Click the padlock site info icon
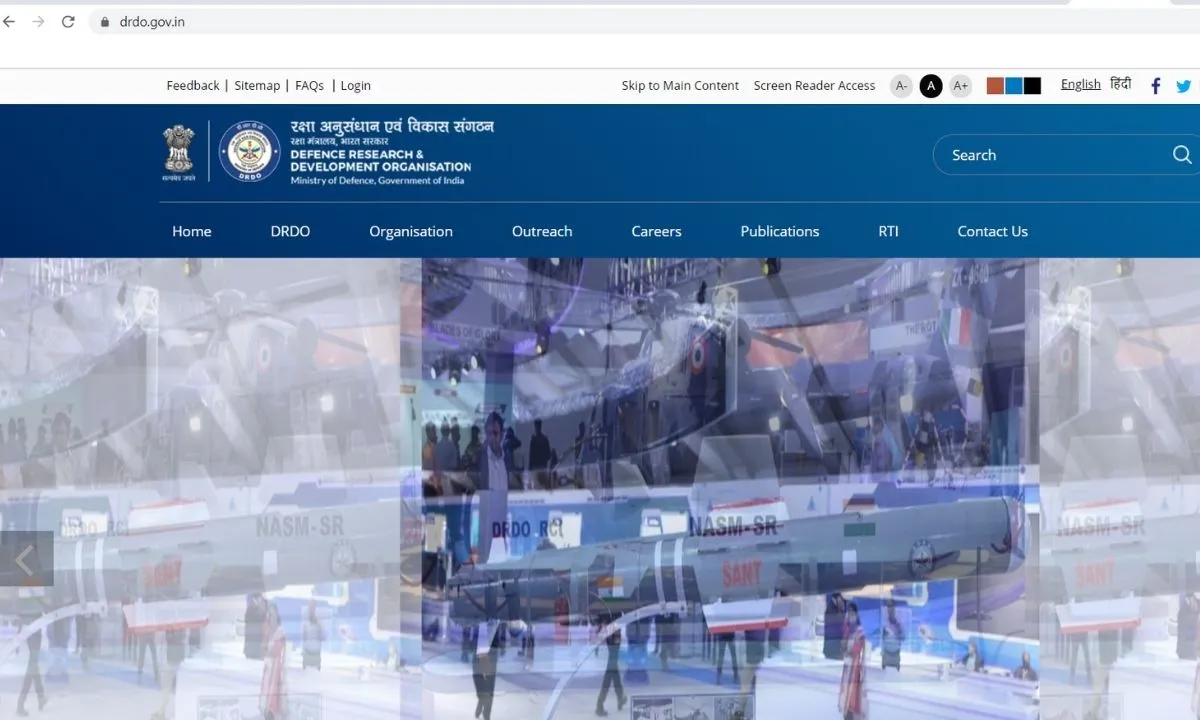Screen dimensions: 1200x720 [103, 21]
